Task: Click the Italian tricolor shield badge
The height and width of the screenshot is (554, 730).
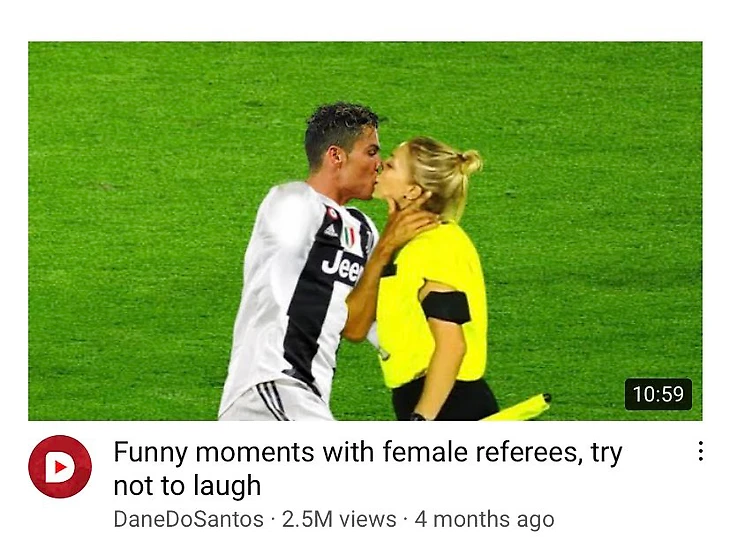Action: point(348,237)
